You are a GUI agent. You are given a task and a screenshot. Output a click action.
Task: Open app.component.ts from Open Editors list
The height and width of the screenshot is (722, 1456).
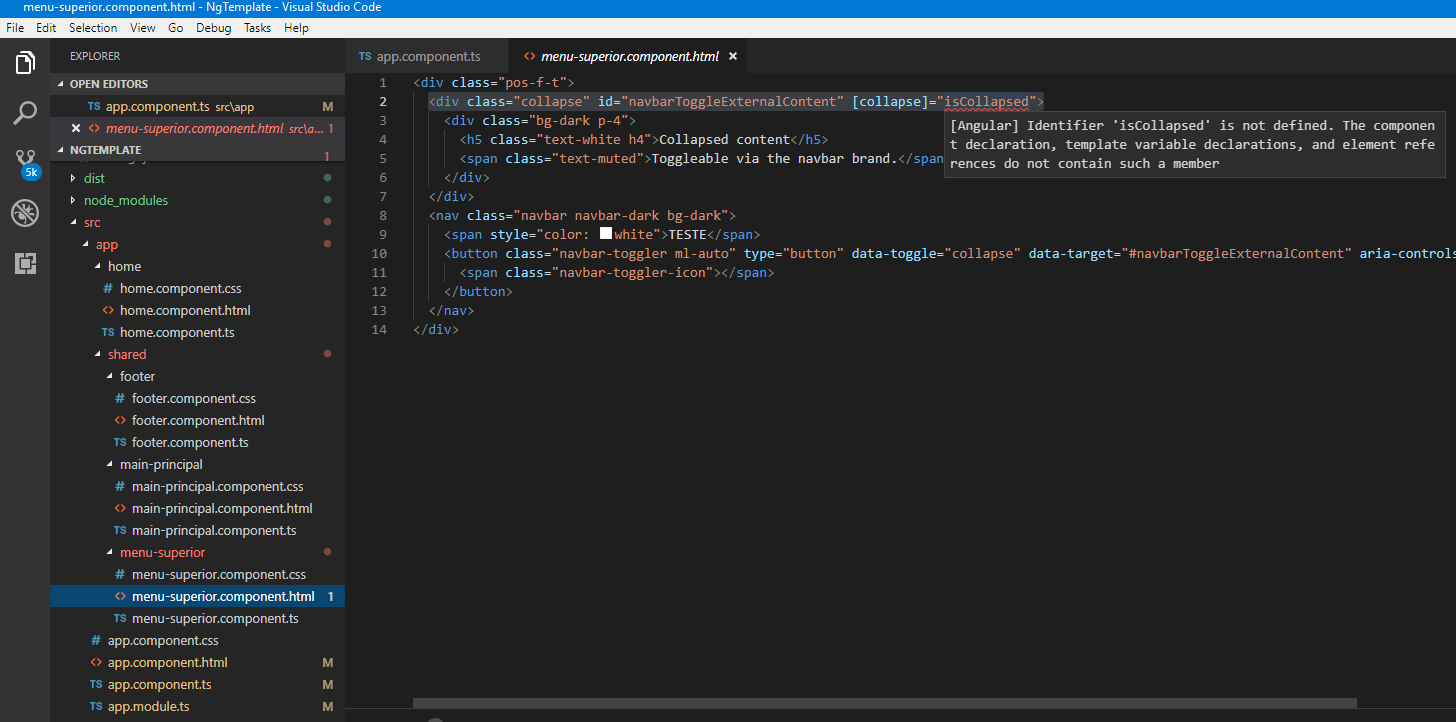197,106
